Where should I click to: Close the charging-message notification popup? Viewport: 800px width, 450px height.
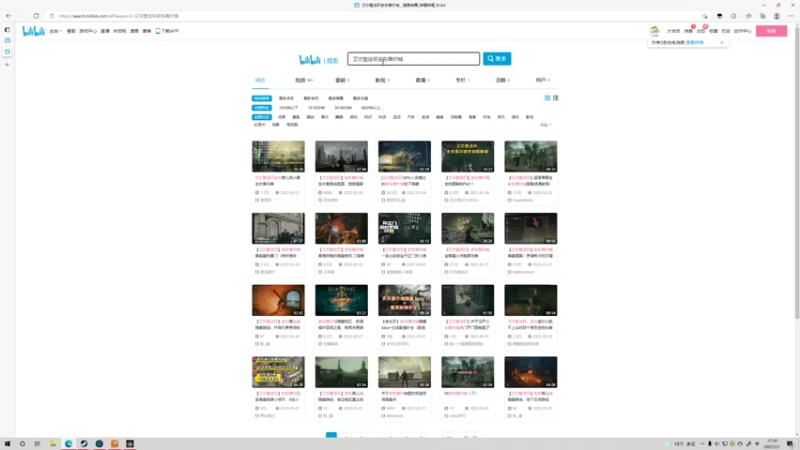point(722,42)
